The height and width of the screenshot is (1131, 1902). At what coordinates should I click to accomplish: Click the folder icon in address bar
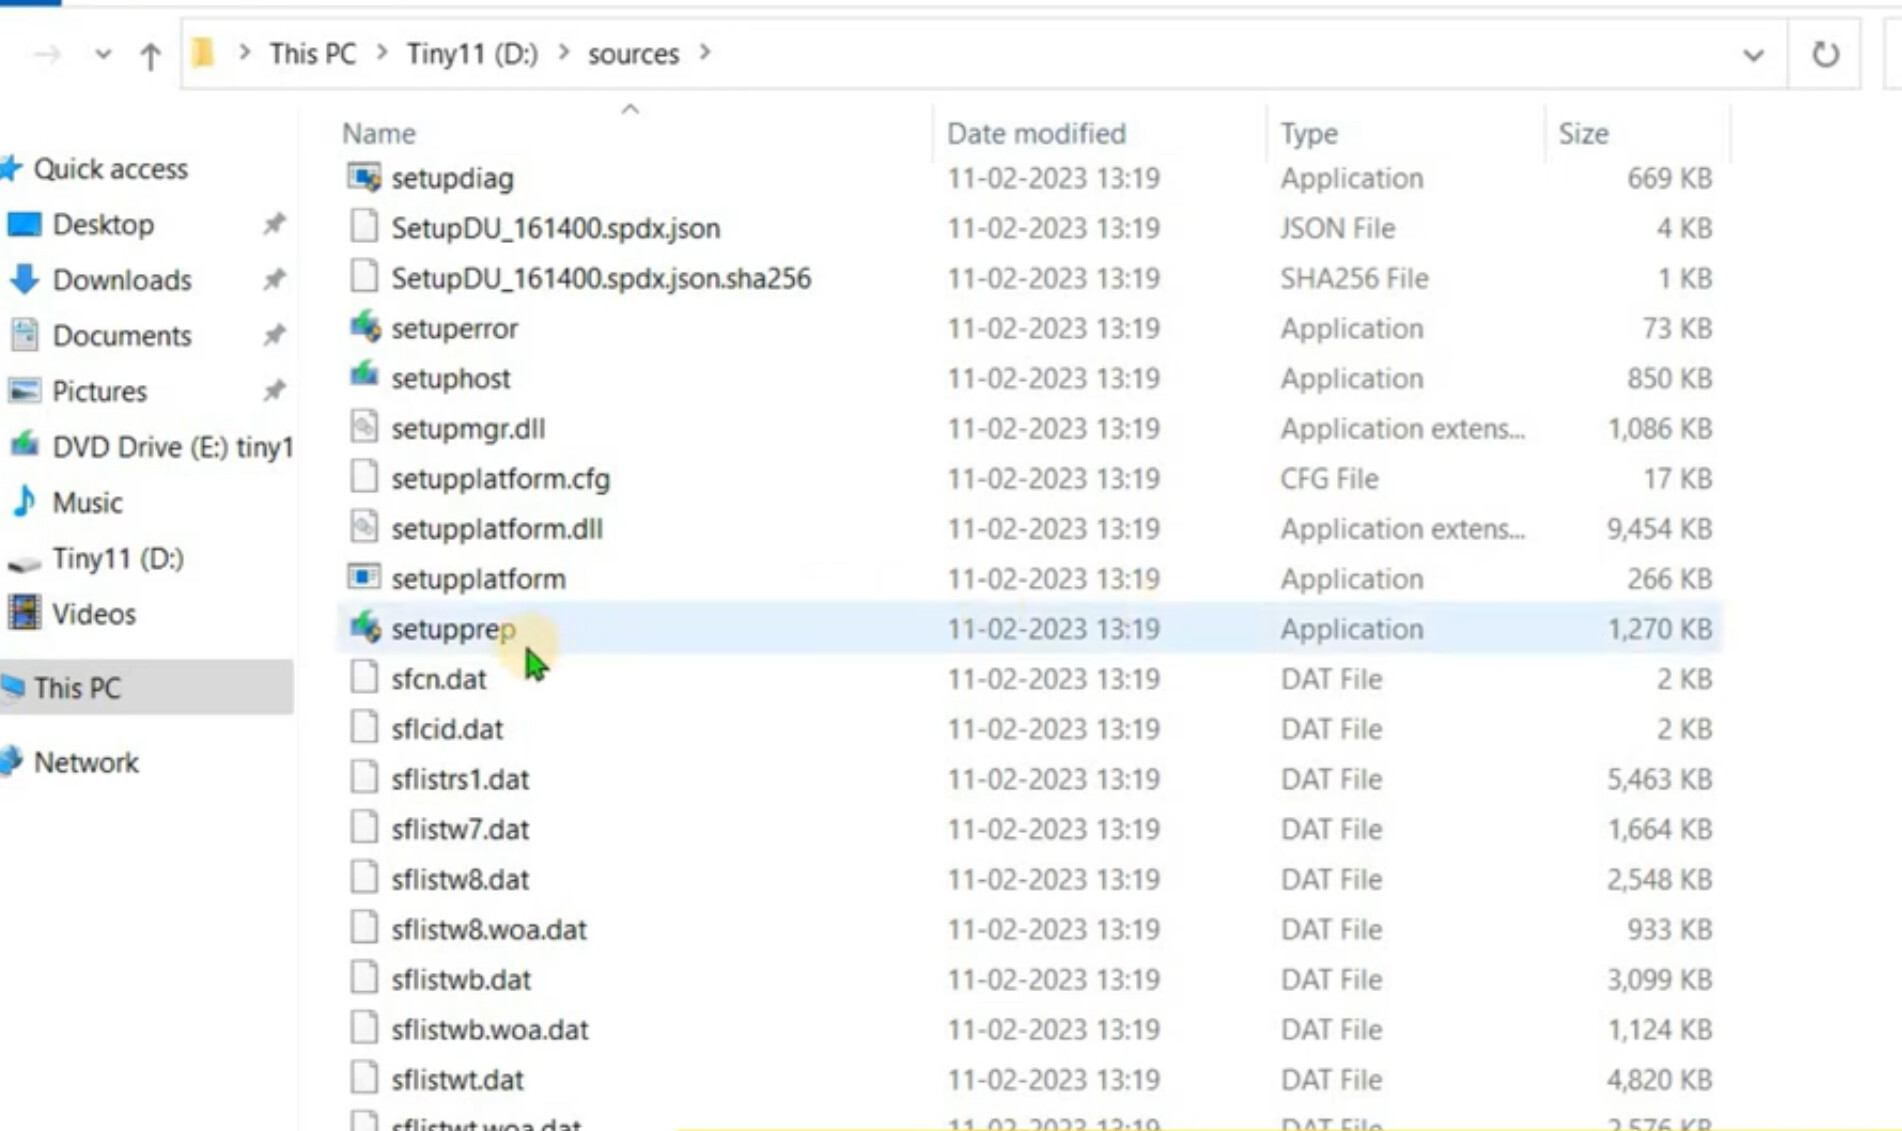click(203, 52)
